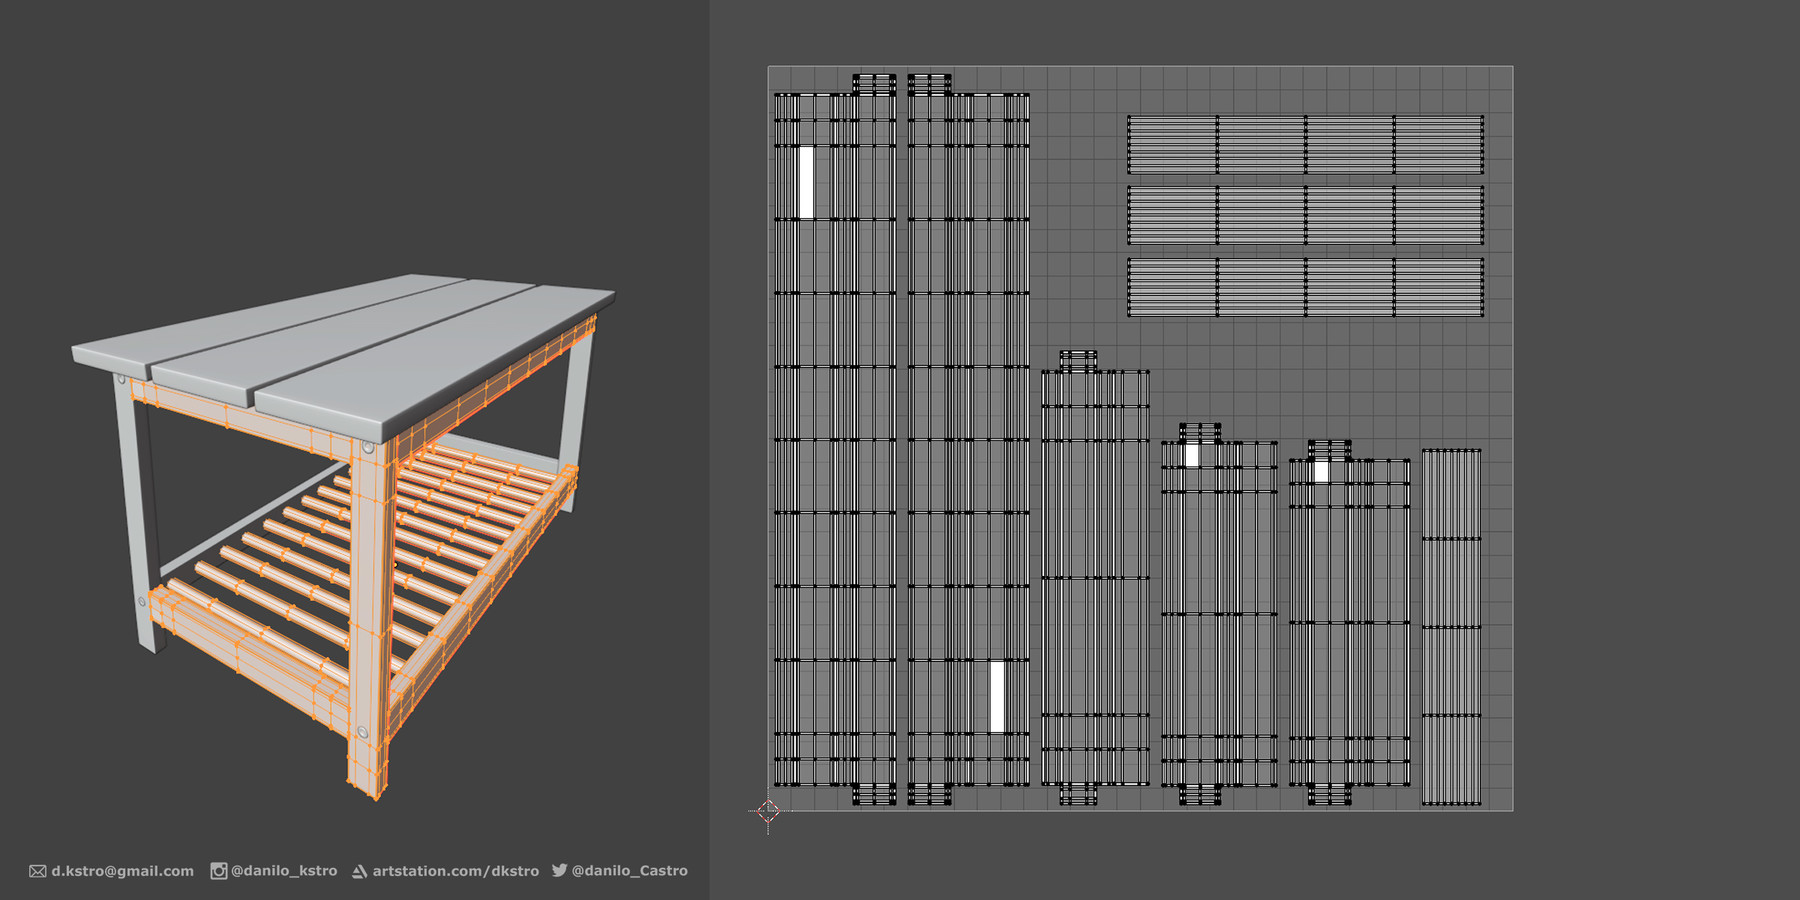Open the @danilo_Castro Twitter handle
The width and height of the screenshot is (1800, 900).
point(632,870)
